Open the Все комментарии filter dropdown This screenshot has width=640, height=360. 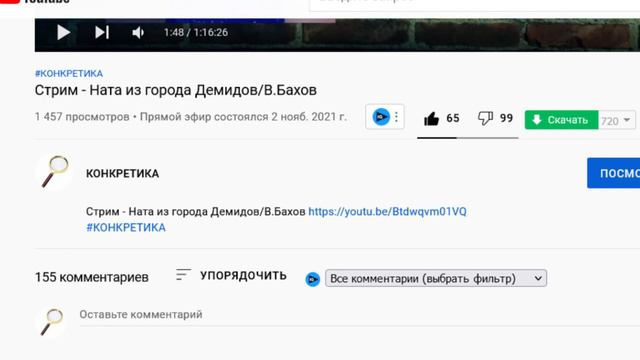click(x=436, y=278)
